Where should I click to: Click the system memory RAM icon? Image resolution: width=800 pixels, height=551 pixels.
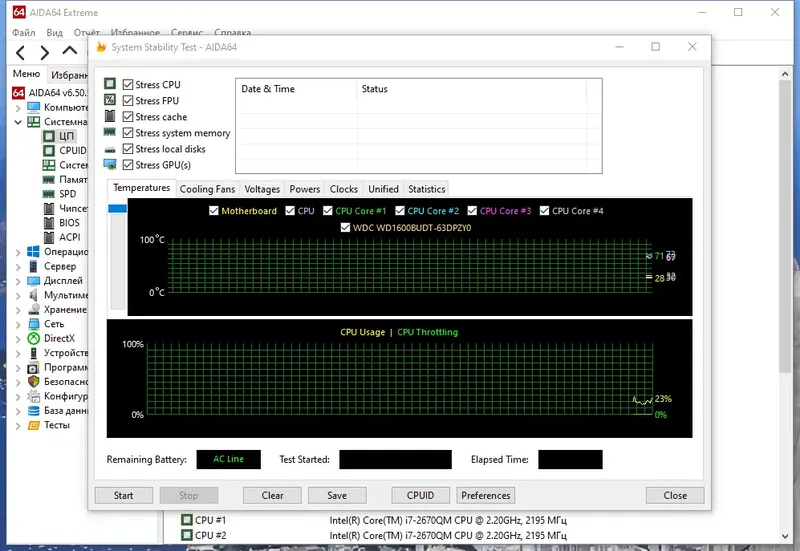110,132
